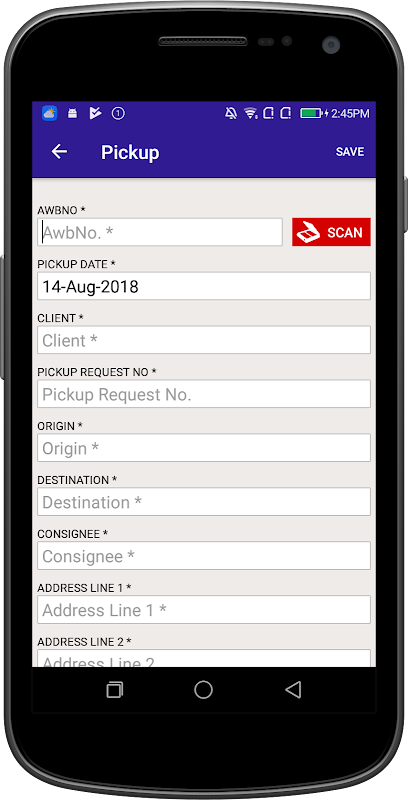Save the pickup form
Screen dimensions: 408x800
point(350,152)
